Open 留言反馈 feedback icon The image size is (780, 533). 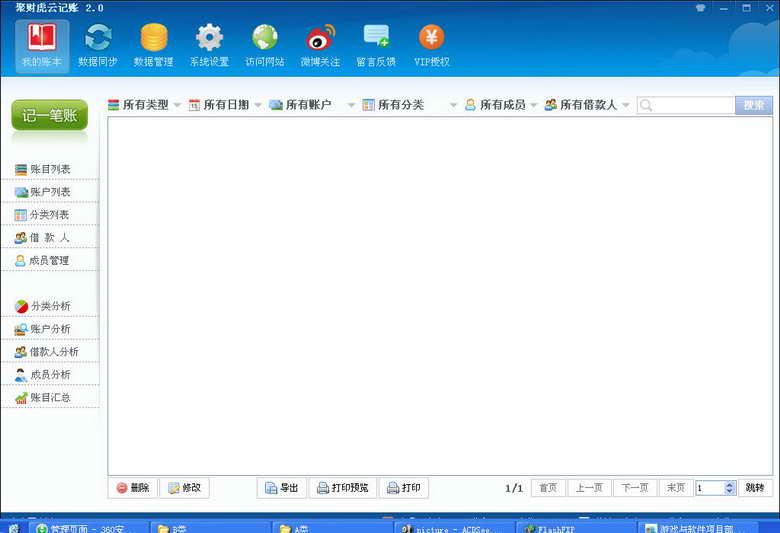coord(376,45)
